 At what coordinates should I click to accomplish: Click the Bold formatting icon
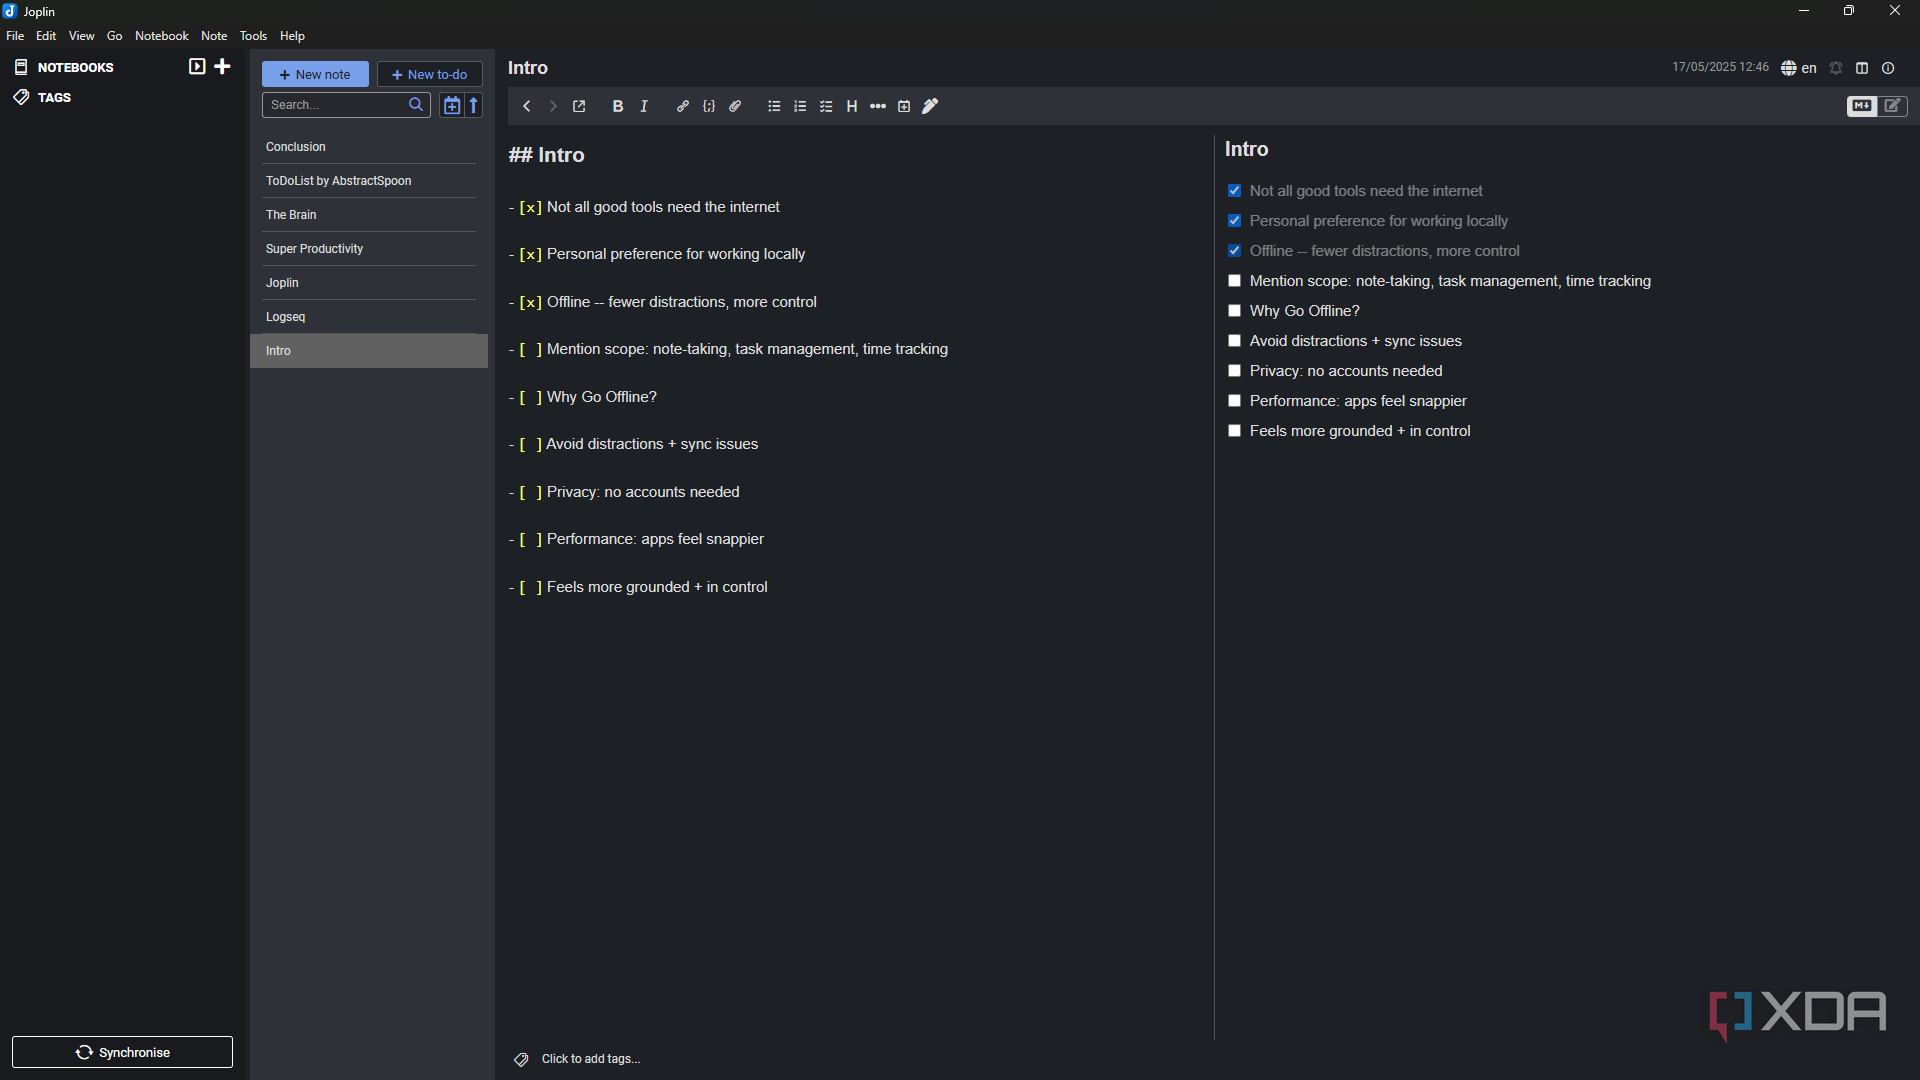pyautogui.click(x=618, y=107)
